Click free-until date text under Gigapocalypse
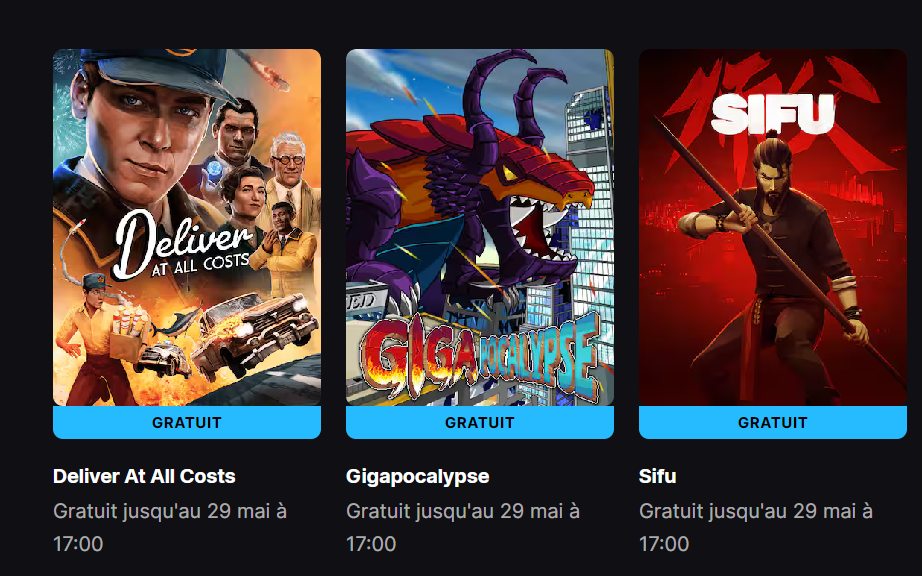Screen dimensions: 922x576 click(x=463, y=527)
